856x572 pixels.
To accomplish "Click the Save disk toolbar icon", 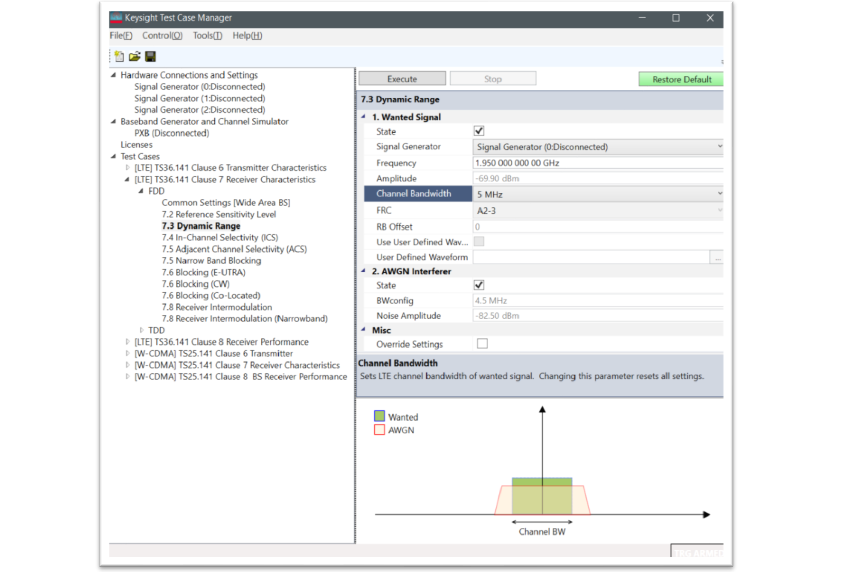I will click(x=151, y=56).
